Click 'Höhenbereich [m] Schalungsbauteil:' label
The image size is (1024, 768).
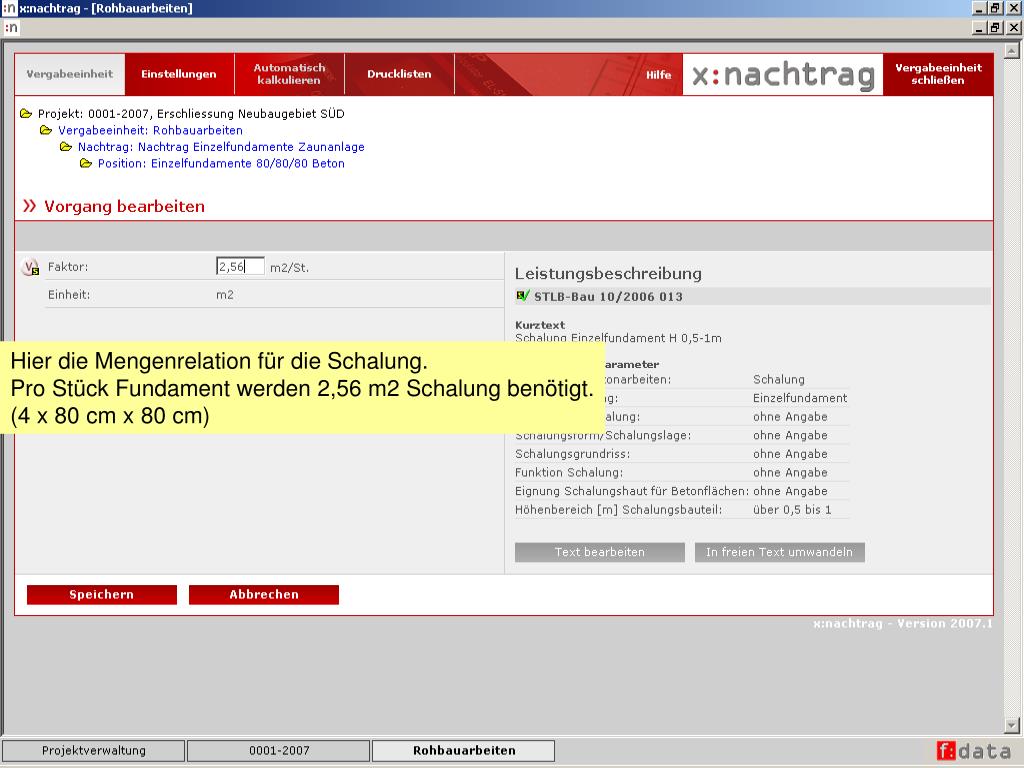618,510
